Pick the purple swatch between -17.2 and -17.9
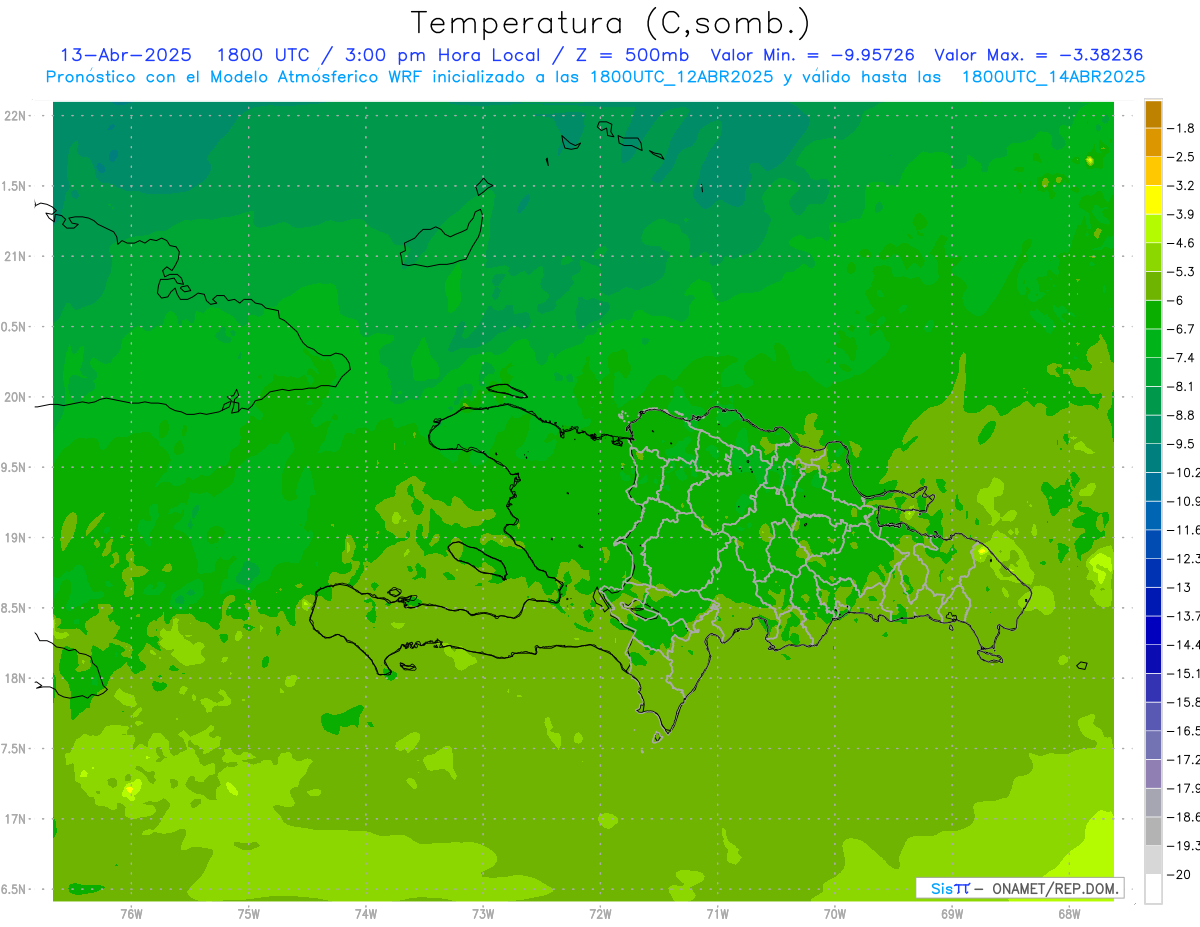1200x927 pixels. click(x=1153, y=773)
